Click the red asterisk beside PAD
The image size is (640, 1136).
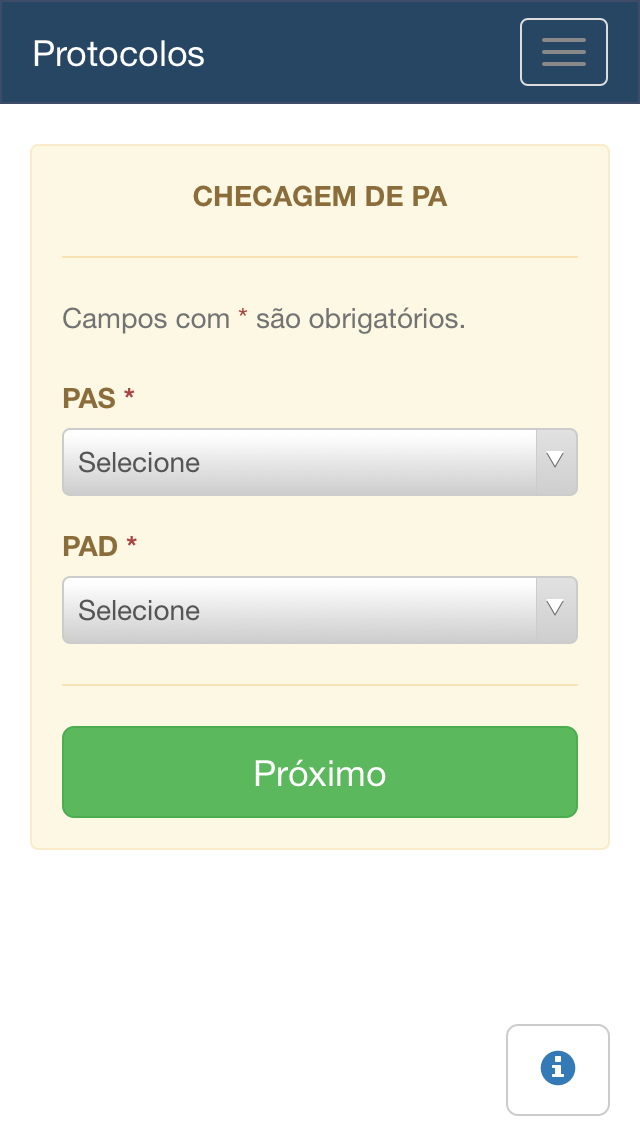[x=131, y=543]
